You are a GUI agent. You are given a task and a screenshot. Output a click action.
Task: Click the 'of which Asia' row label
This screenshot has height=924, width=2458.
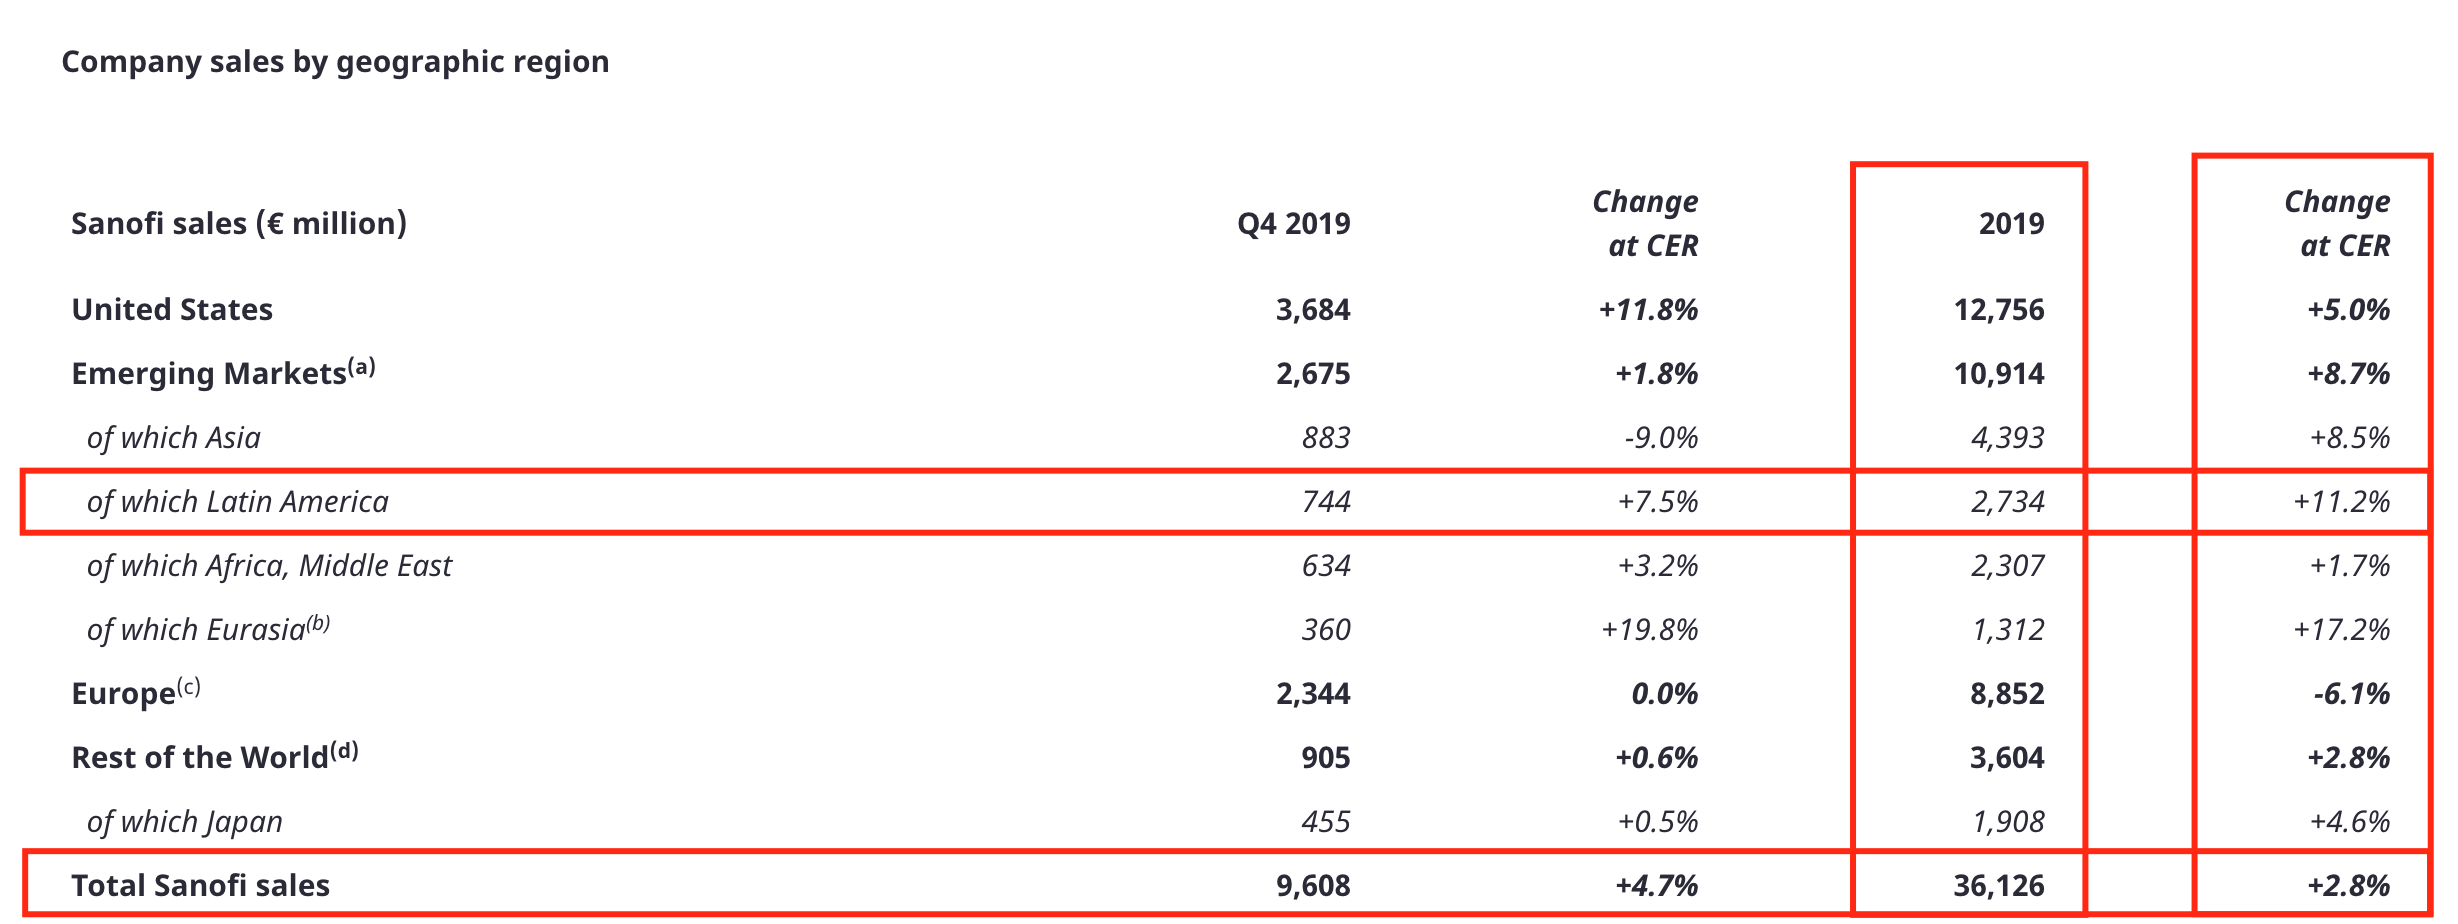[x=173, y=438]
